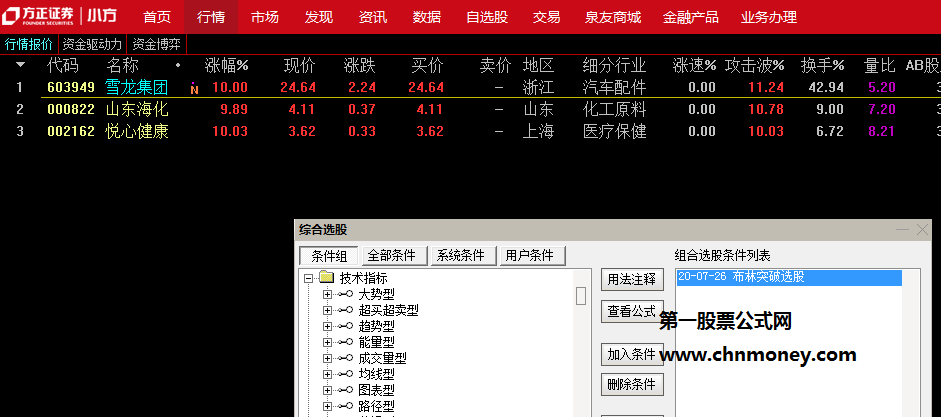The image size is (941, 417).
Task: Click the 化工原料 industry cell
Action: pyautogui.click(x=614, y=109)
